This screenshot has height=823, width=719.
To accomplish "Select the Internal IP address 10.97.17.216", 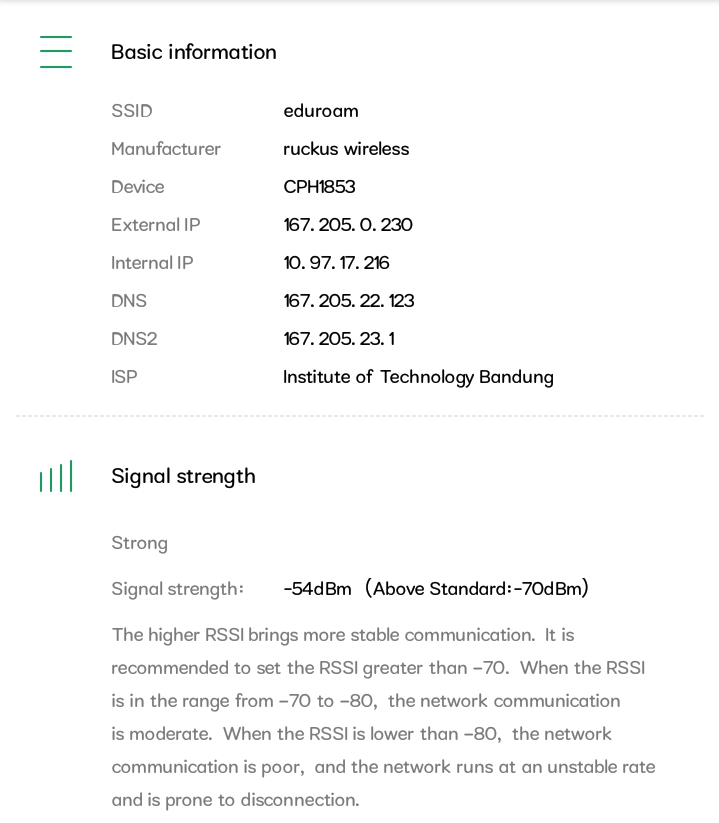I will coord(336,263).
